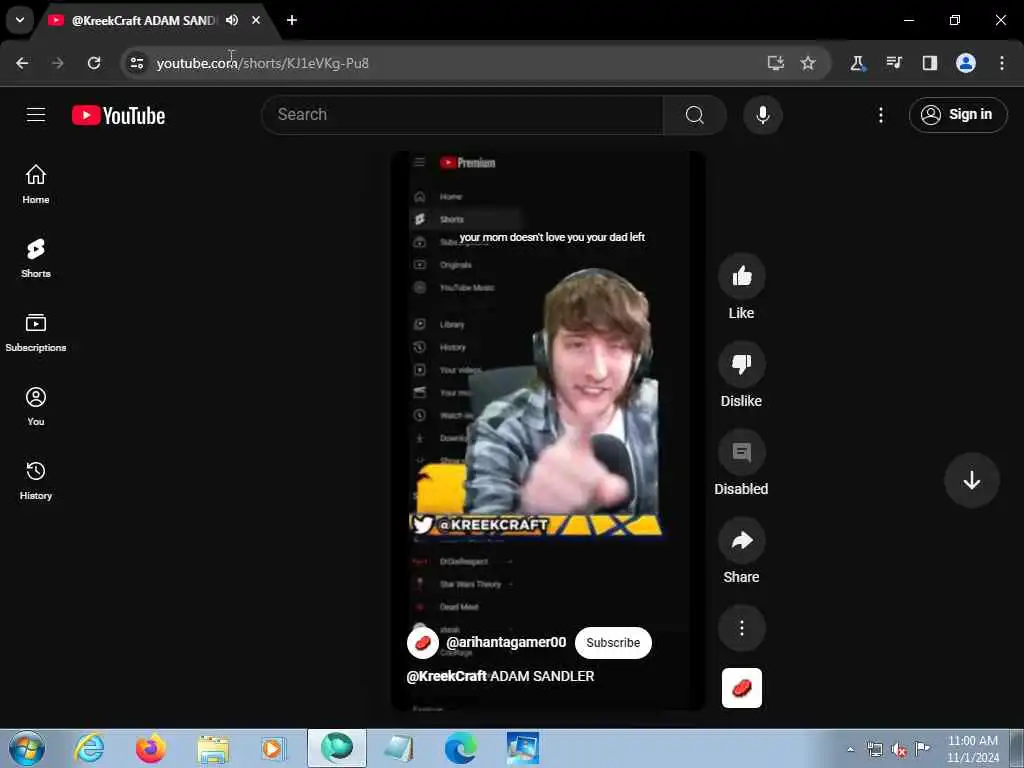Open the tab search dropdown
Screen dimensions: 1024x768
point(20,20)
